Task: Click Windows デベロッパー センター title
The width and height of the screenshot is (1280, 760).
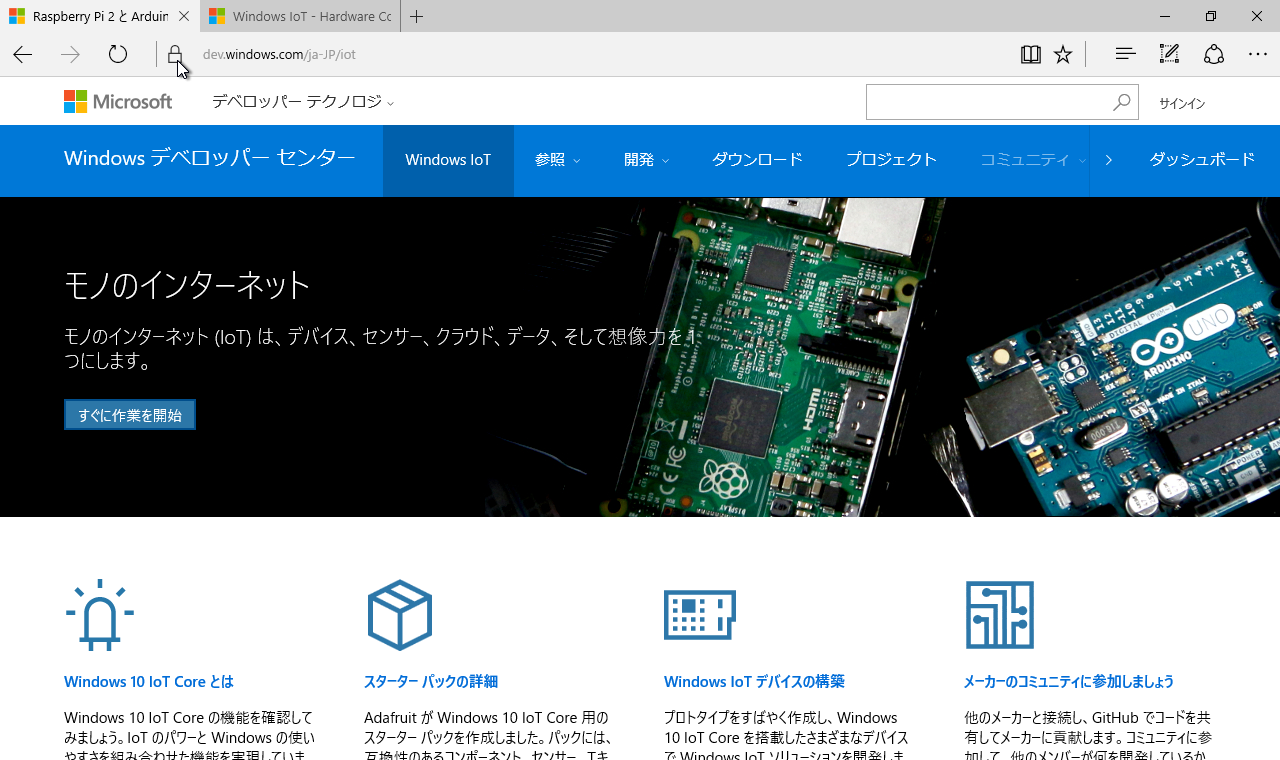Action: [x=209, y=158]
